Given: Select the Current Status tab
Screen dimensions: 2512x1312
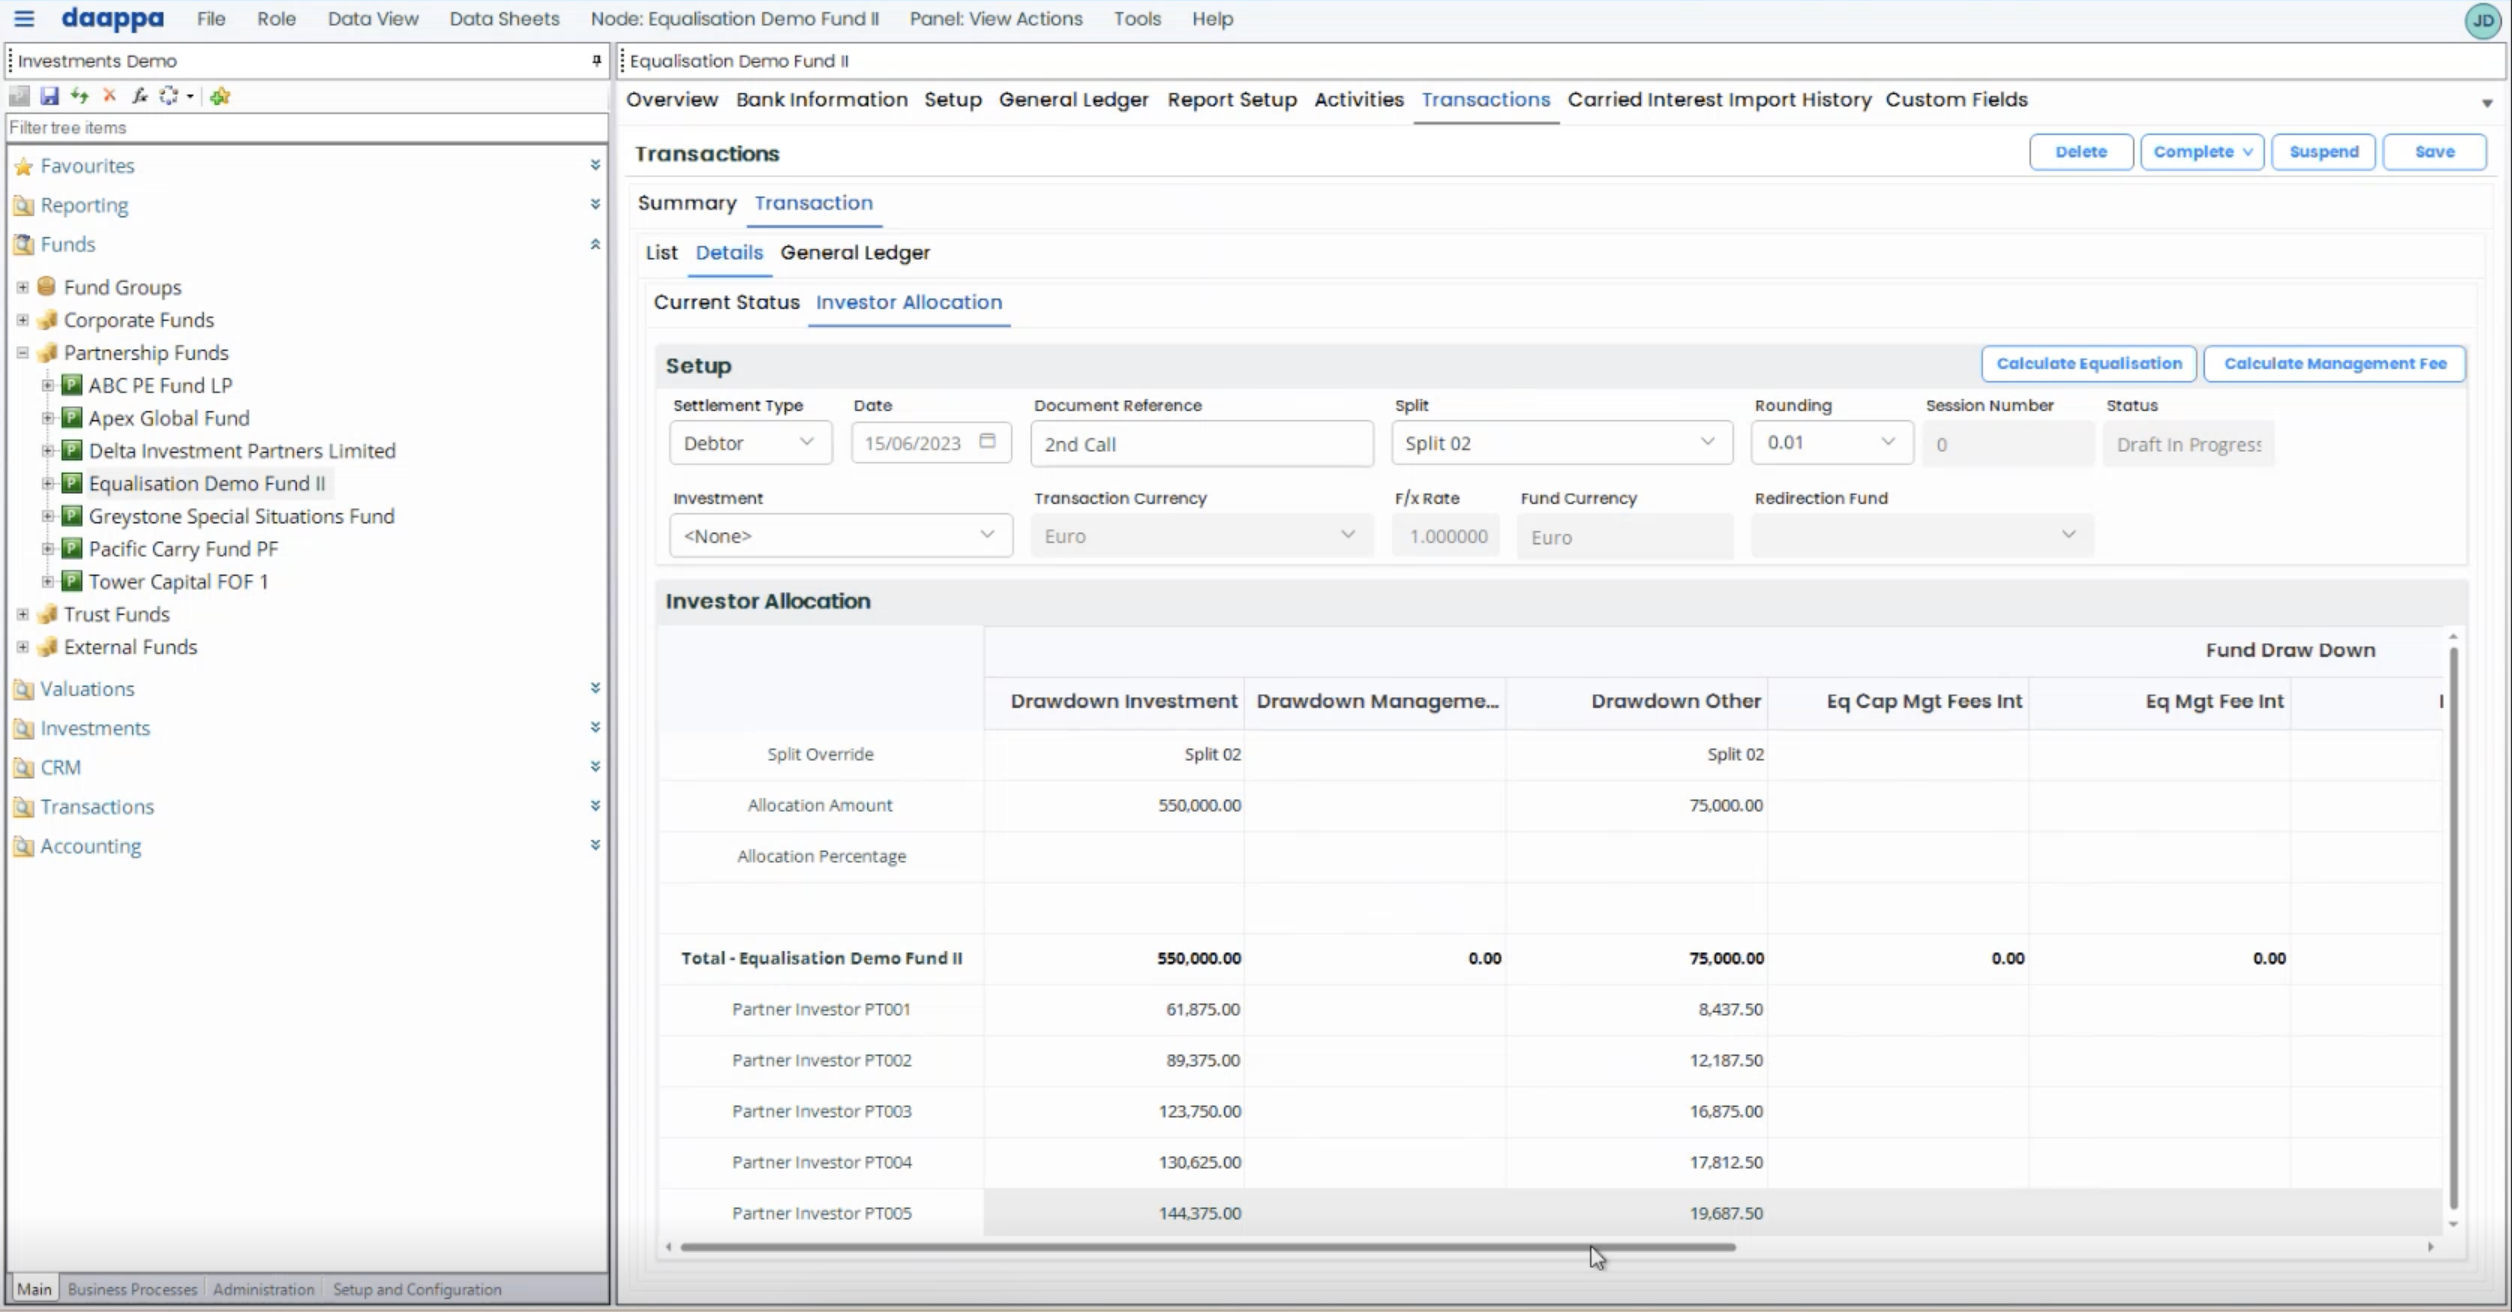Looking at the screenshot, I should (727, 302).
